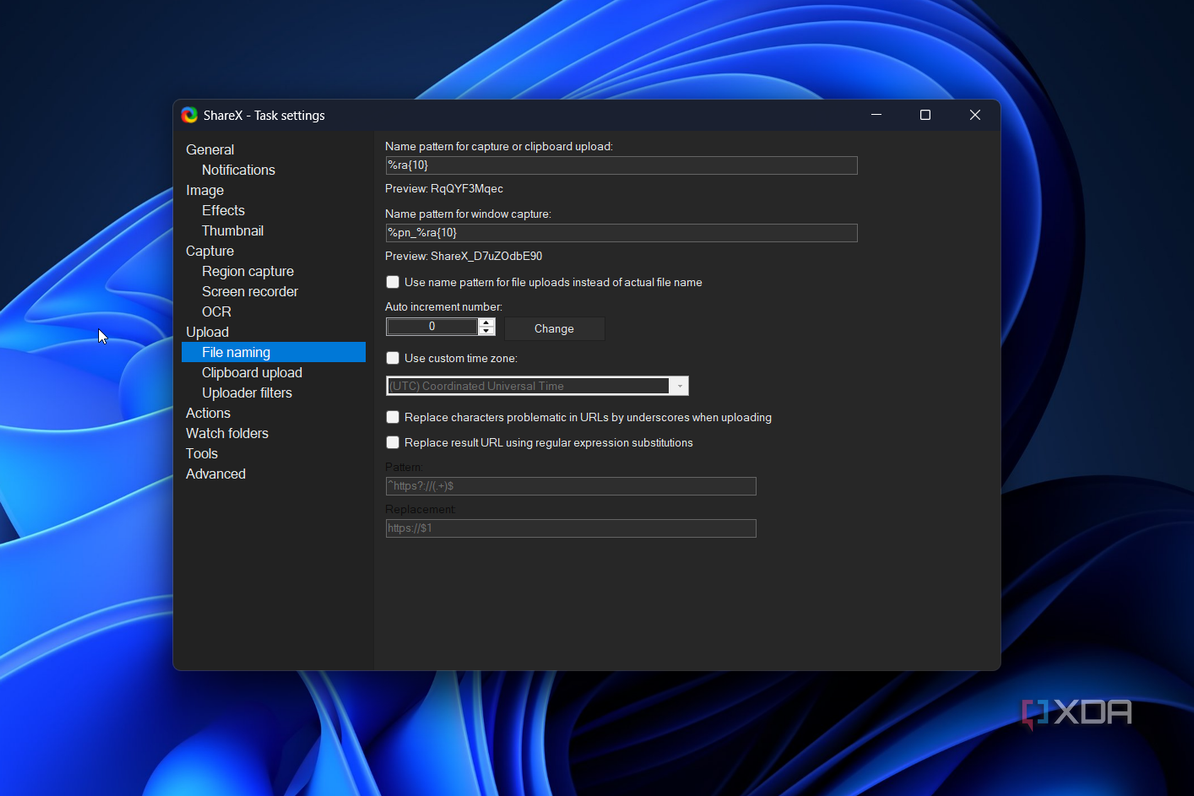This screenshot has height=796, width=1194.
Task: Click the preview text ShareX_D7uZOdbE90
Action: tap(487, 256)
